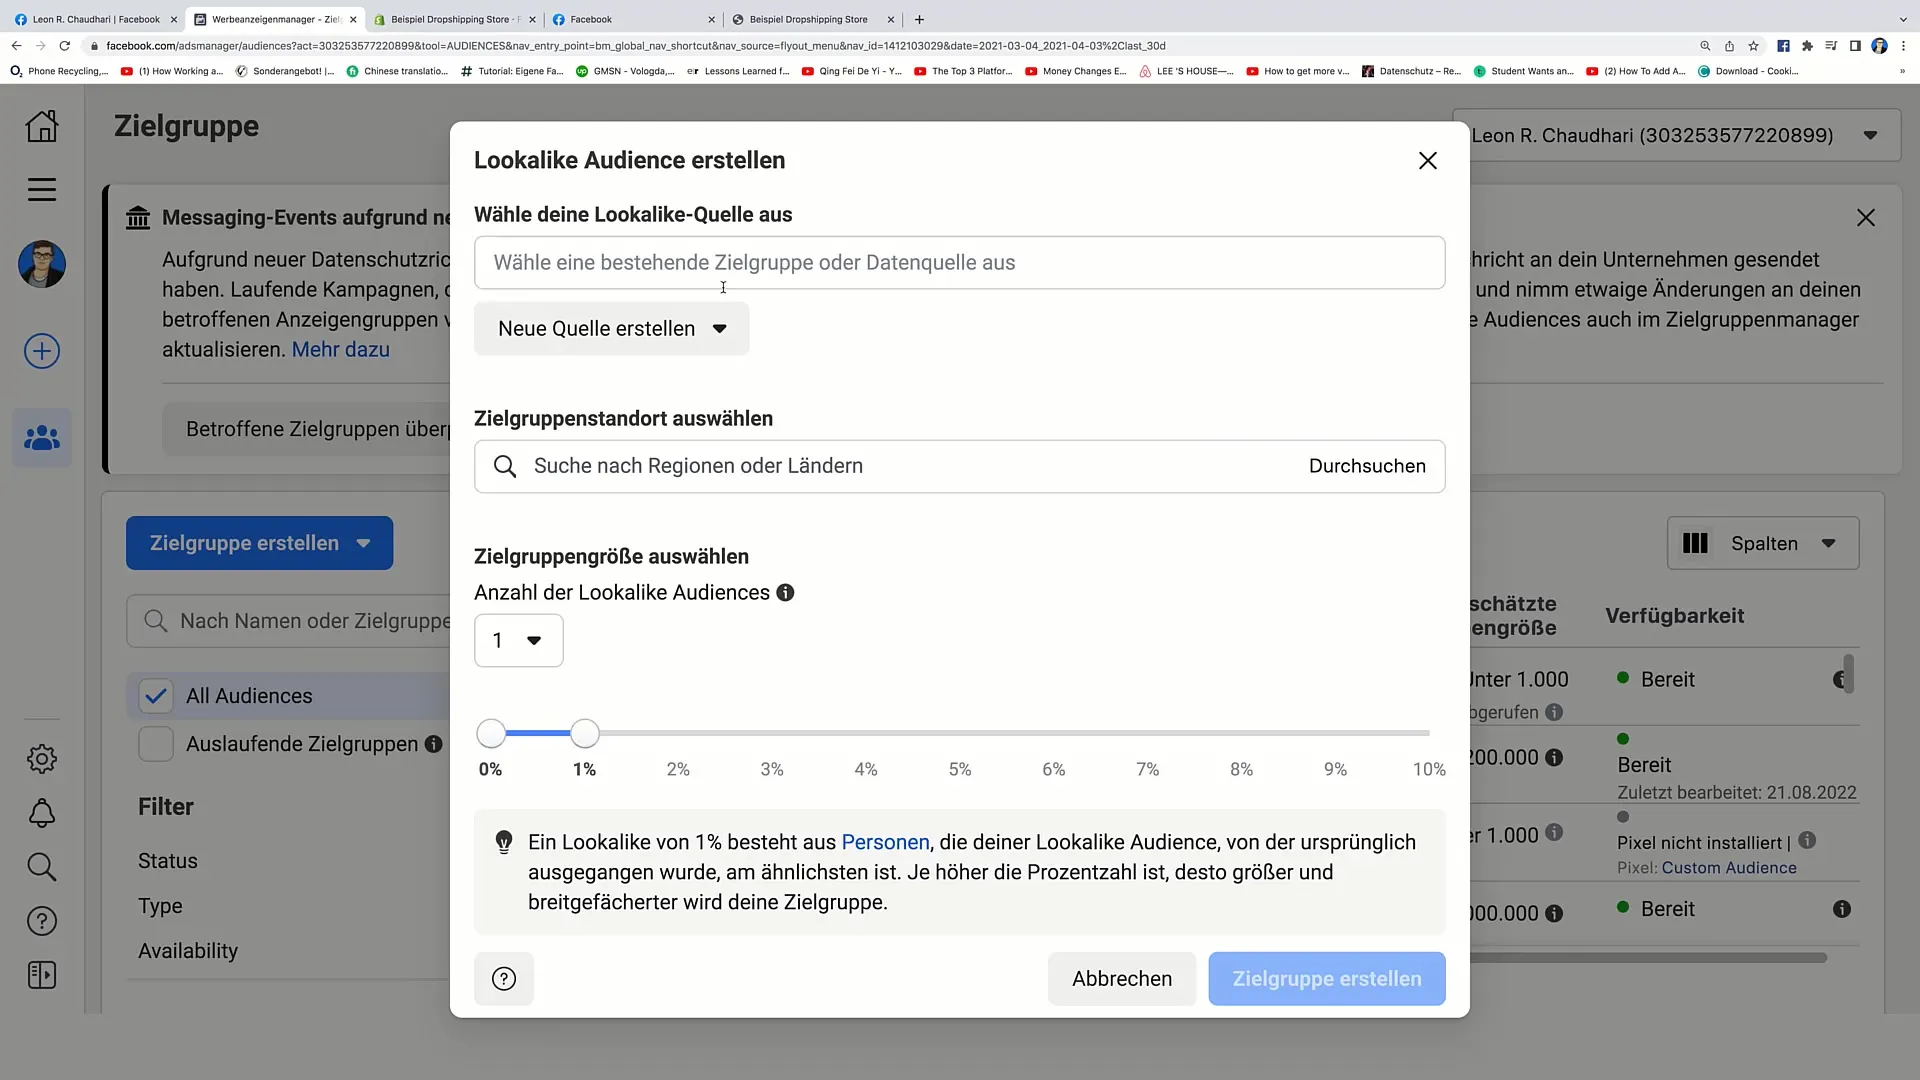Expand the Zielgruppe erstellen dropdown arrow
1920x1080 pixels.
point(363,543)
